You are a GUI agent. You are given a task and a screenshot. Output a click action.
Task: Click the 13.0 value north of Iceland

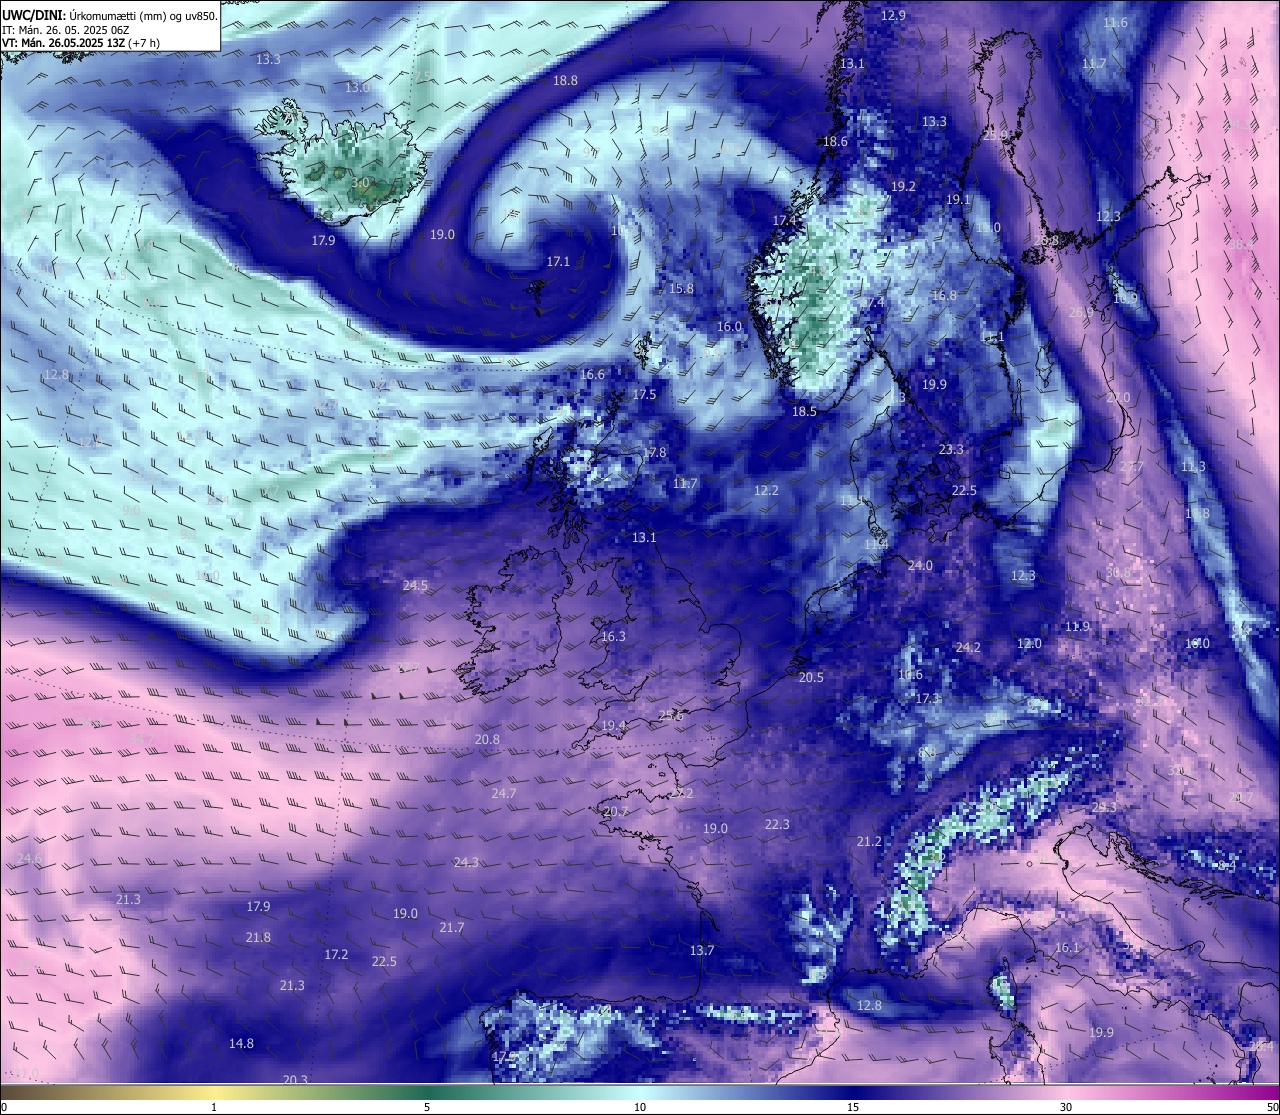click(x=357, y=88)
